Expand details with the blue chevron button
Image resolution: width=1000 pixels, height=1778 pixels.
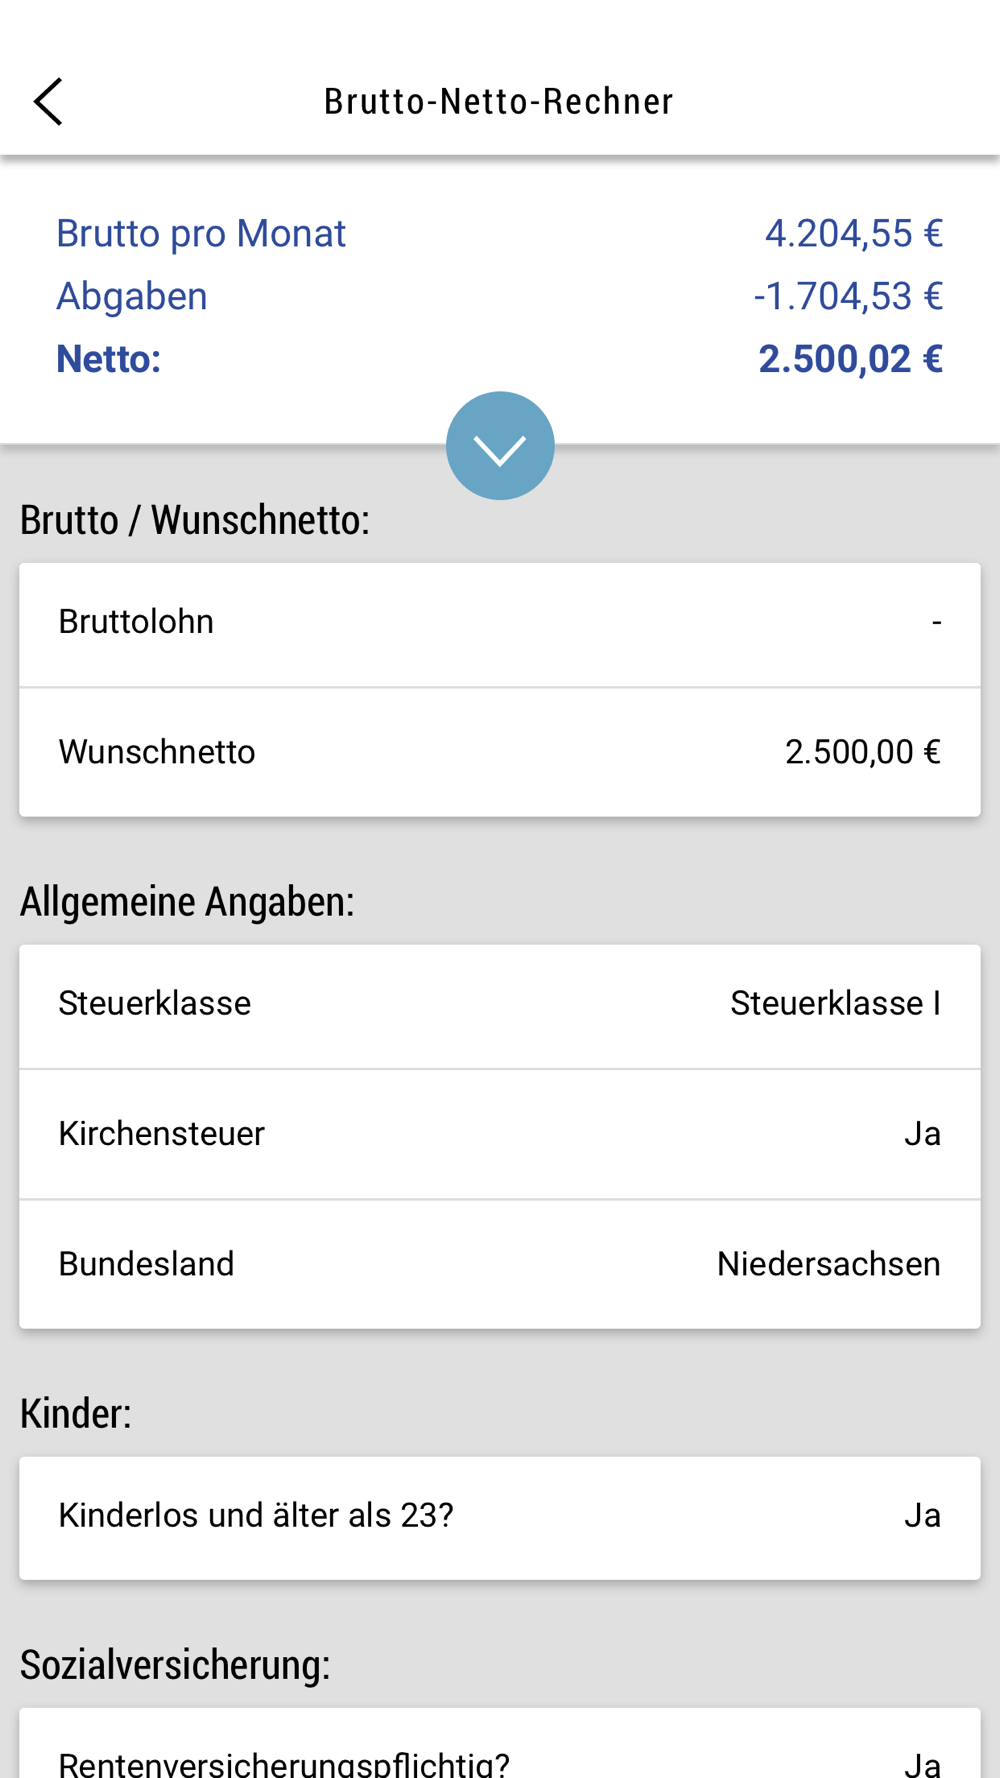pyautogui.click(x=500, y=446)
